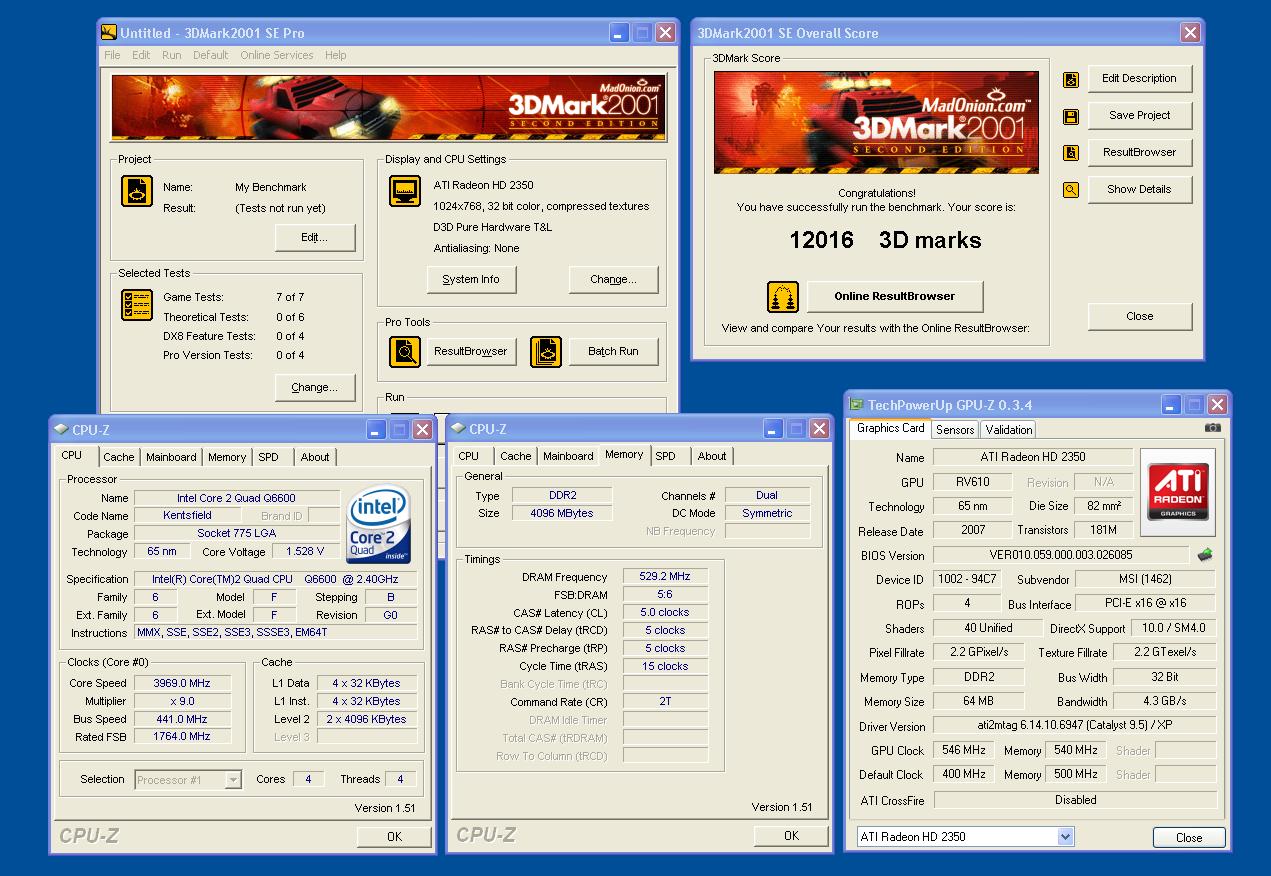
Task: Click ResultBrowser button in score window
Action: (x=1140, y=153)
